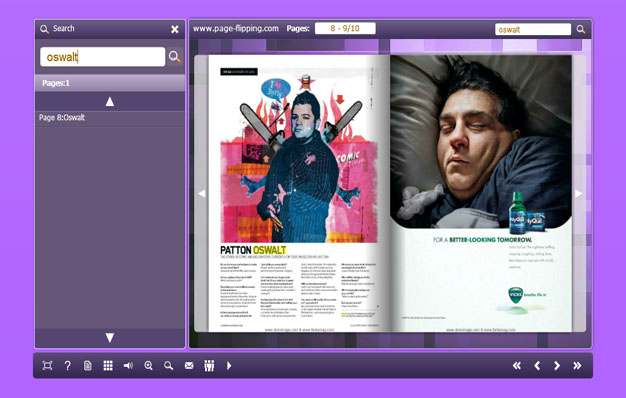Open search result Page 8:Oswalt
The image size is (626, 398).
coord(110,117)
